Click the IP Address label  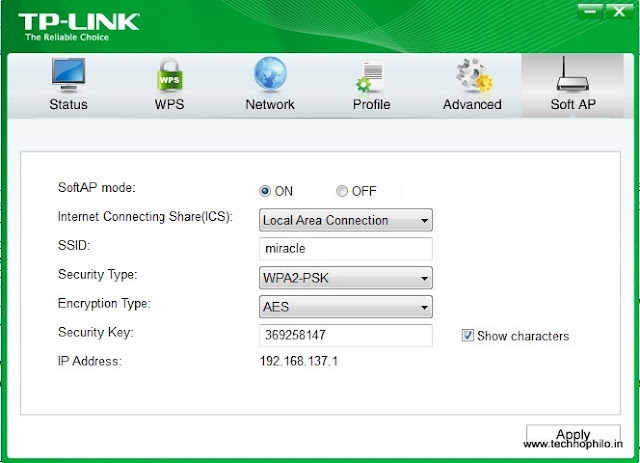tap(90, 361)
